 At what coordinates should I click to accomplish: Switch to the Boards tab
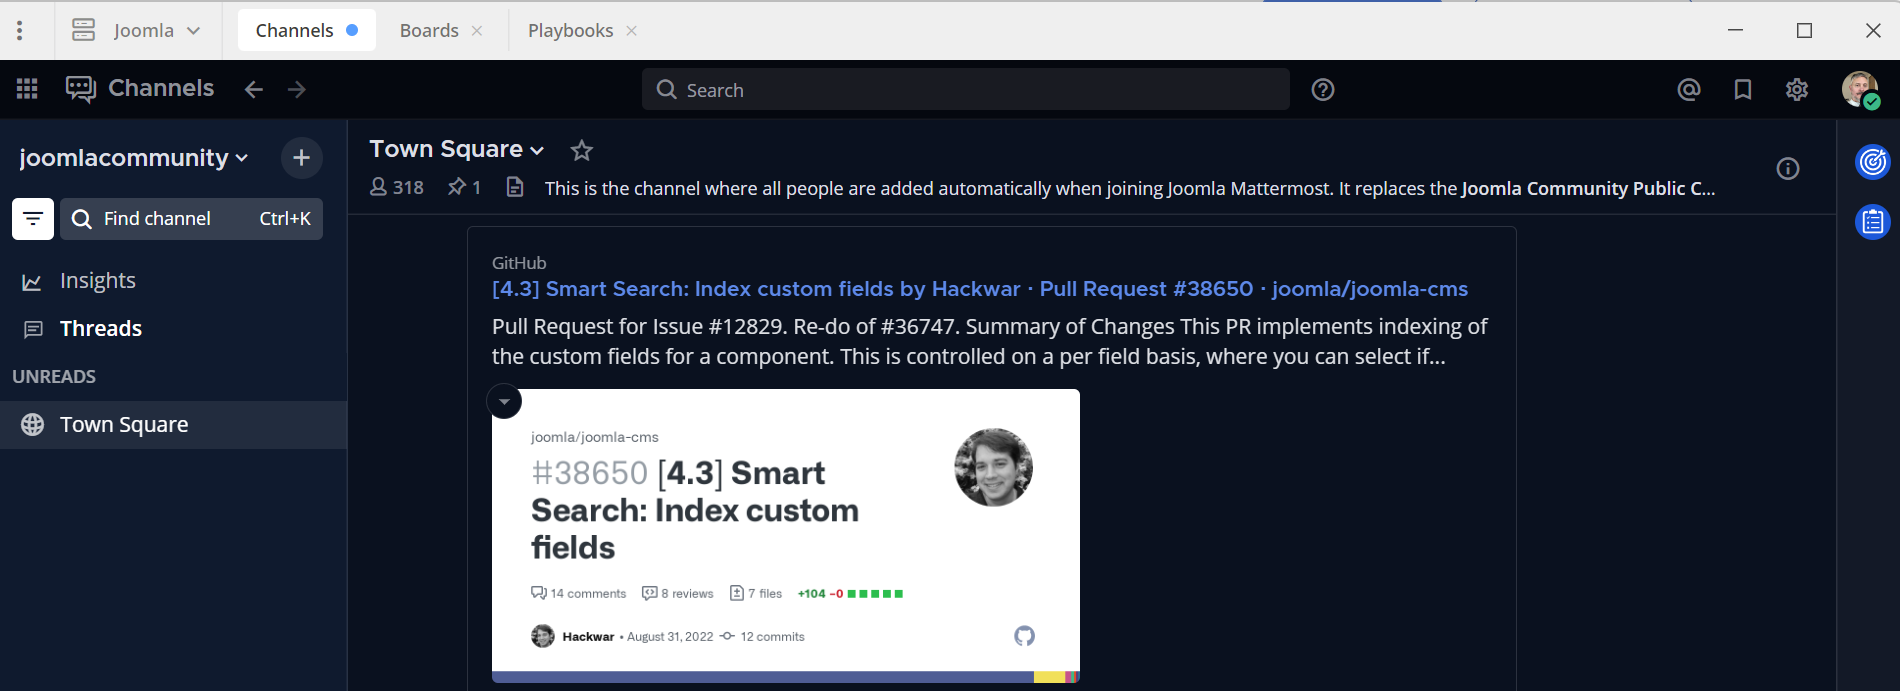[429, 30]
